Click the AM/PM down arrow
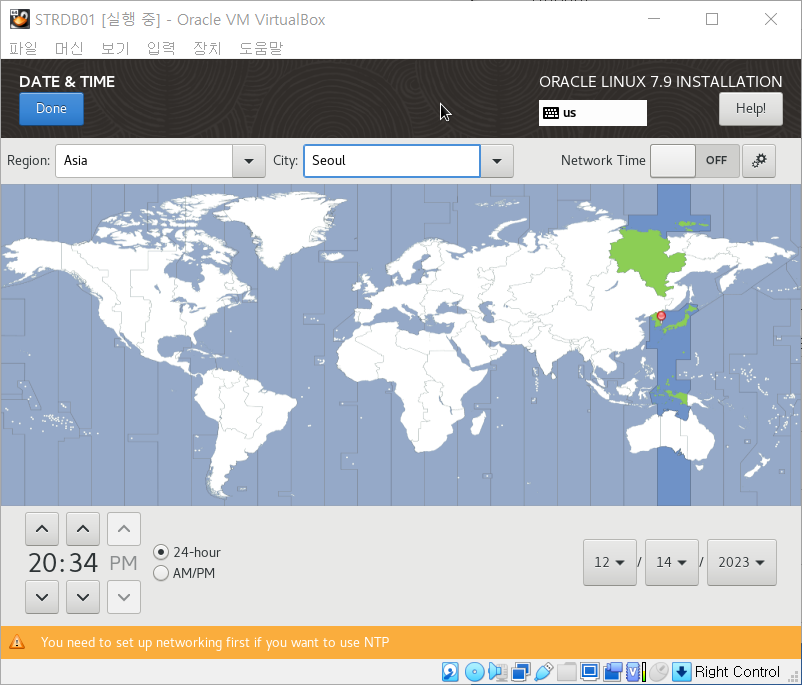 [124, 597]
